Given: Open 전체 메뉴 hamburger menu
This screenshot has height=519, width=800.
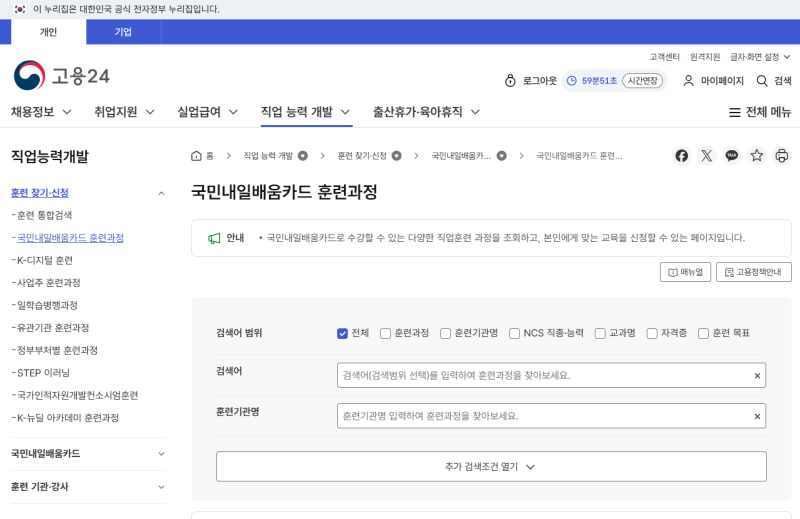Looking at the screenshot, I should tap(760, 112).
